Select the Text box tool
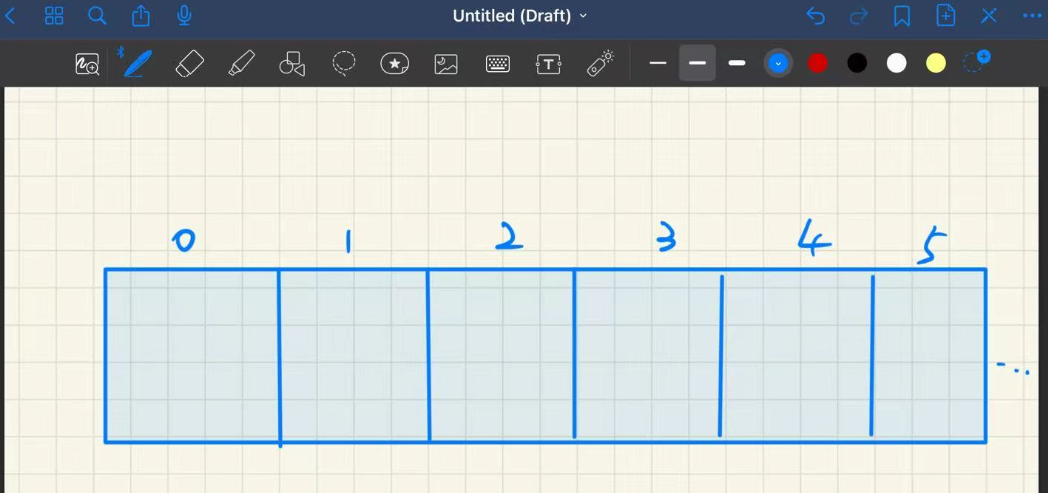Image resolution: width=1048 pixels, height=493 pixels. [x=548, y=64]
